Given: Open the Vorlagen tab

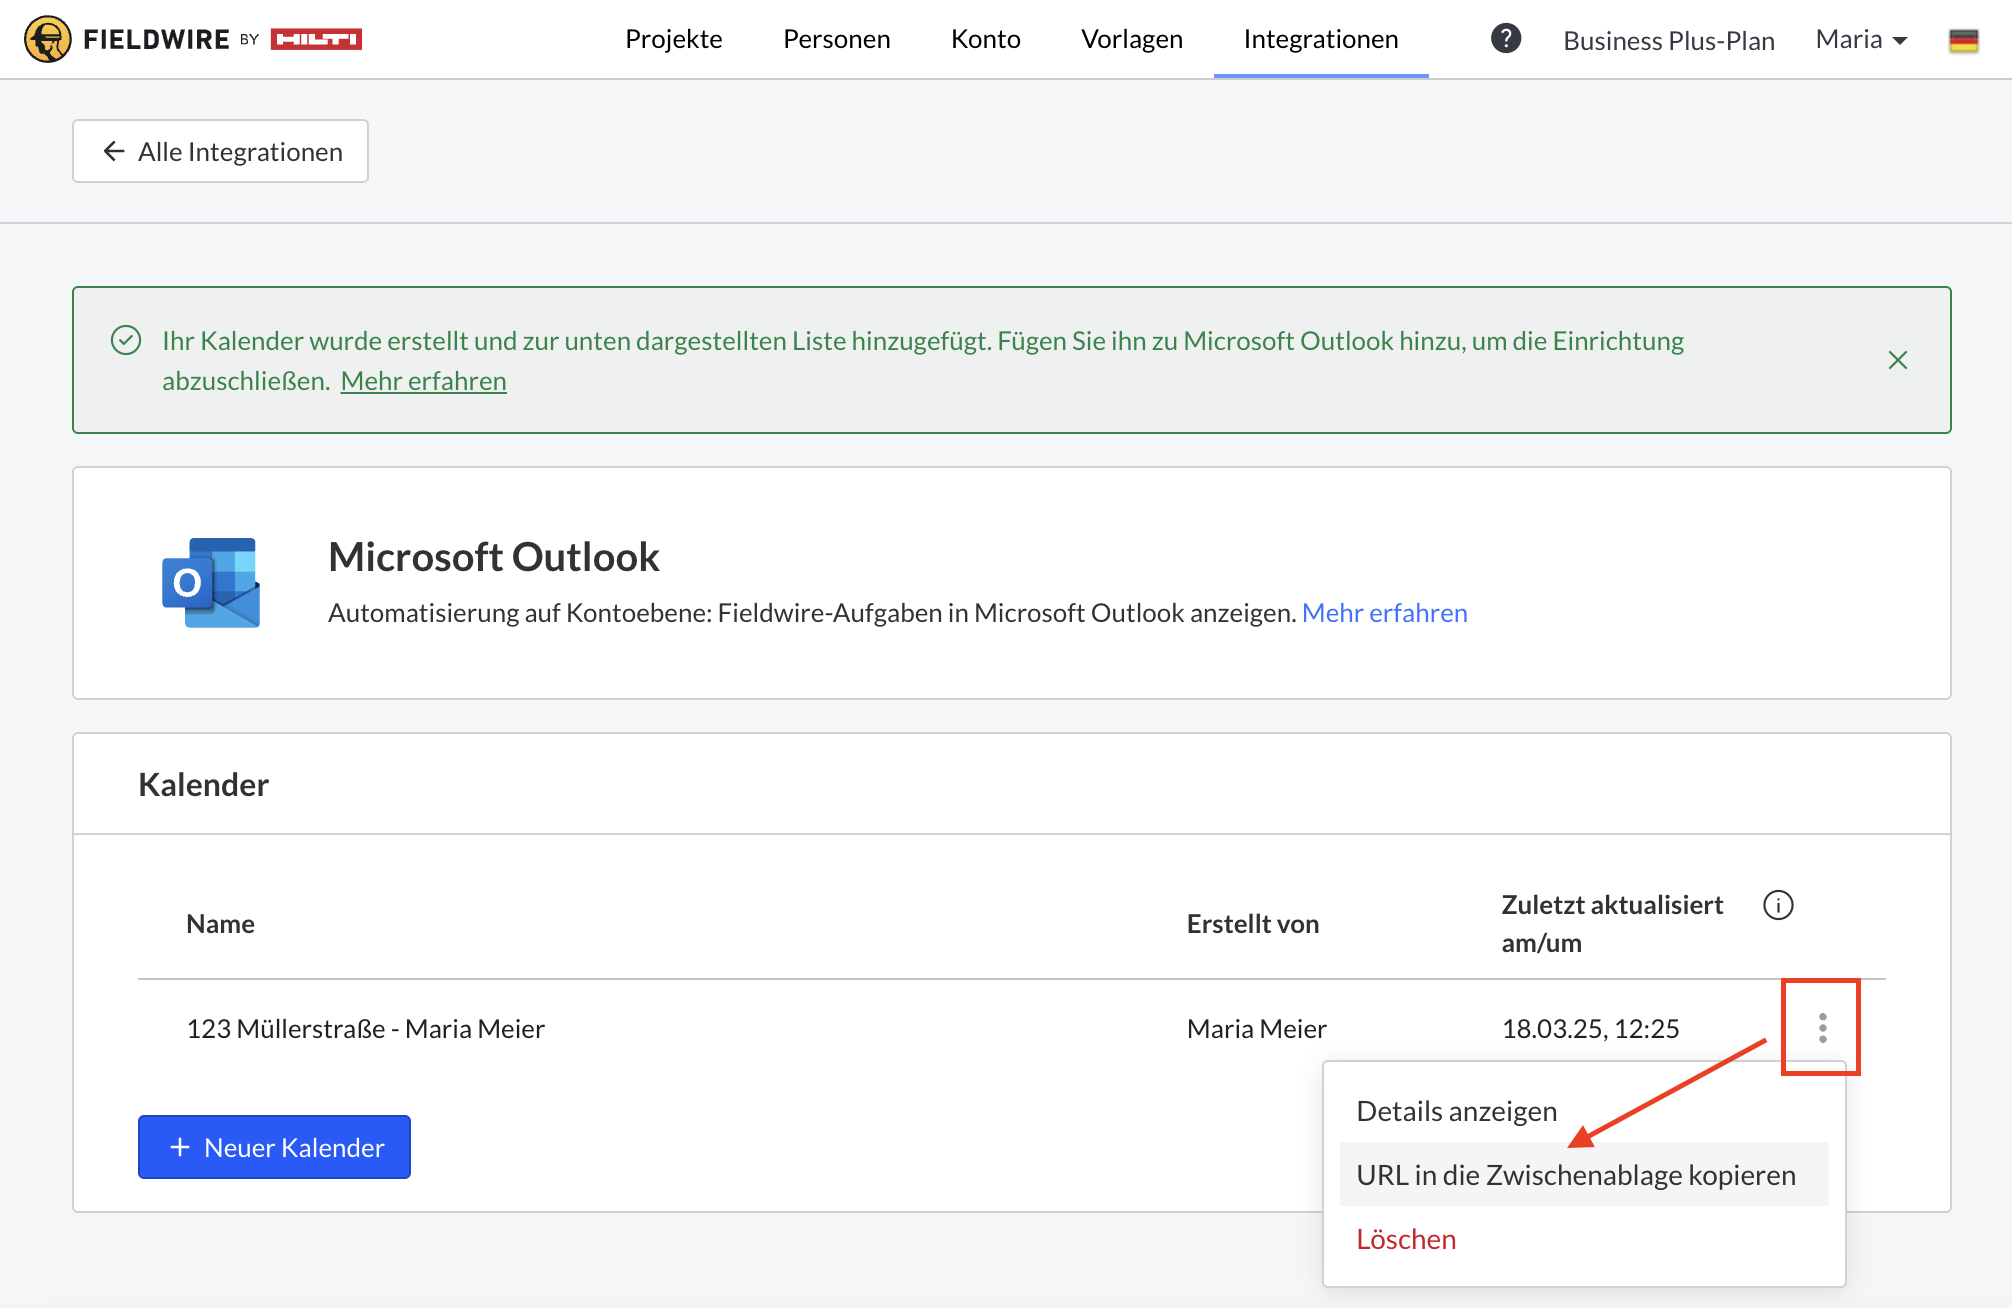Looking at the screenshot, I should [1131, 39].
